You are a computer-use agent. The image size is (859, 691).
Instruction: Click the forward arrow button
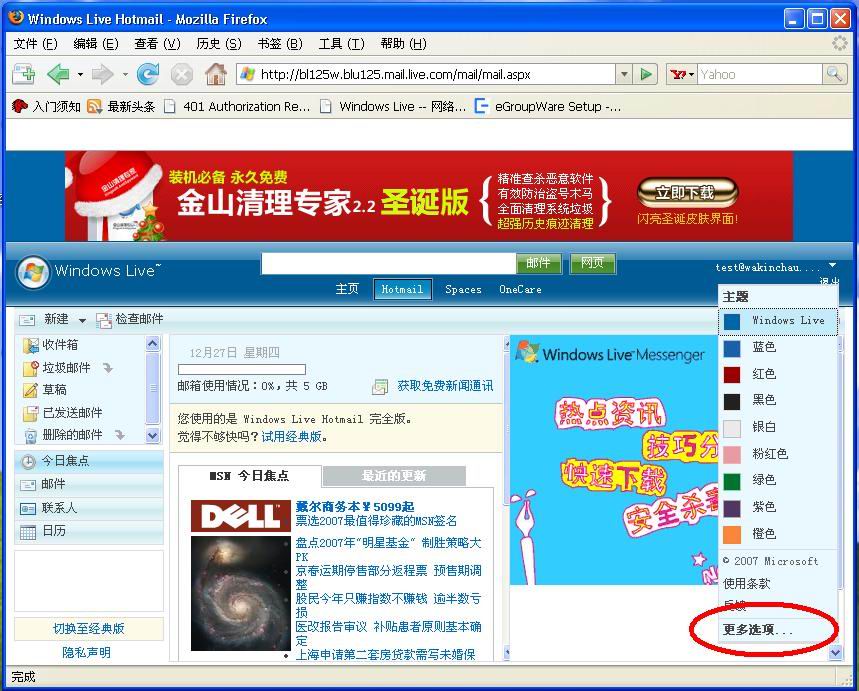click(x=102, y=74)
